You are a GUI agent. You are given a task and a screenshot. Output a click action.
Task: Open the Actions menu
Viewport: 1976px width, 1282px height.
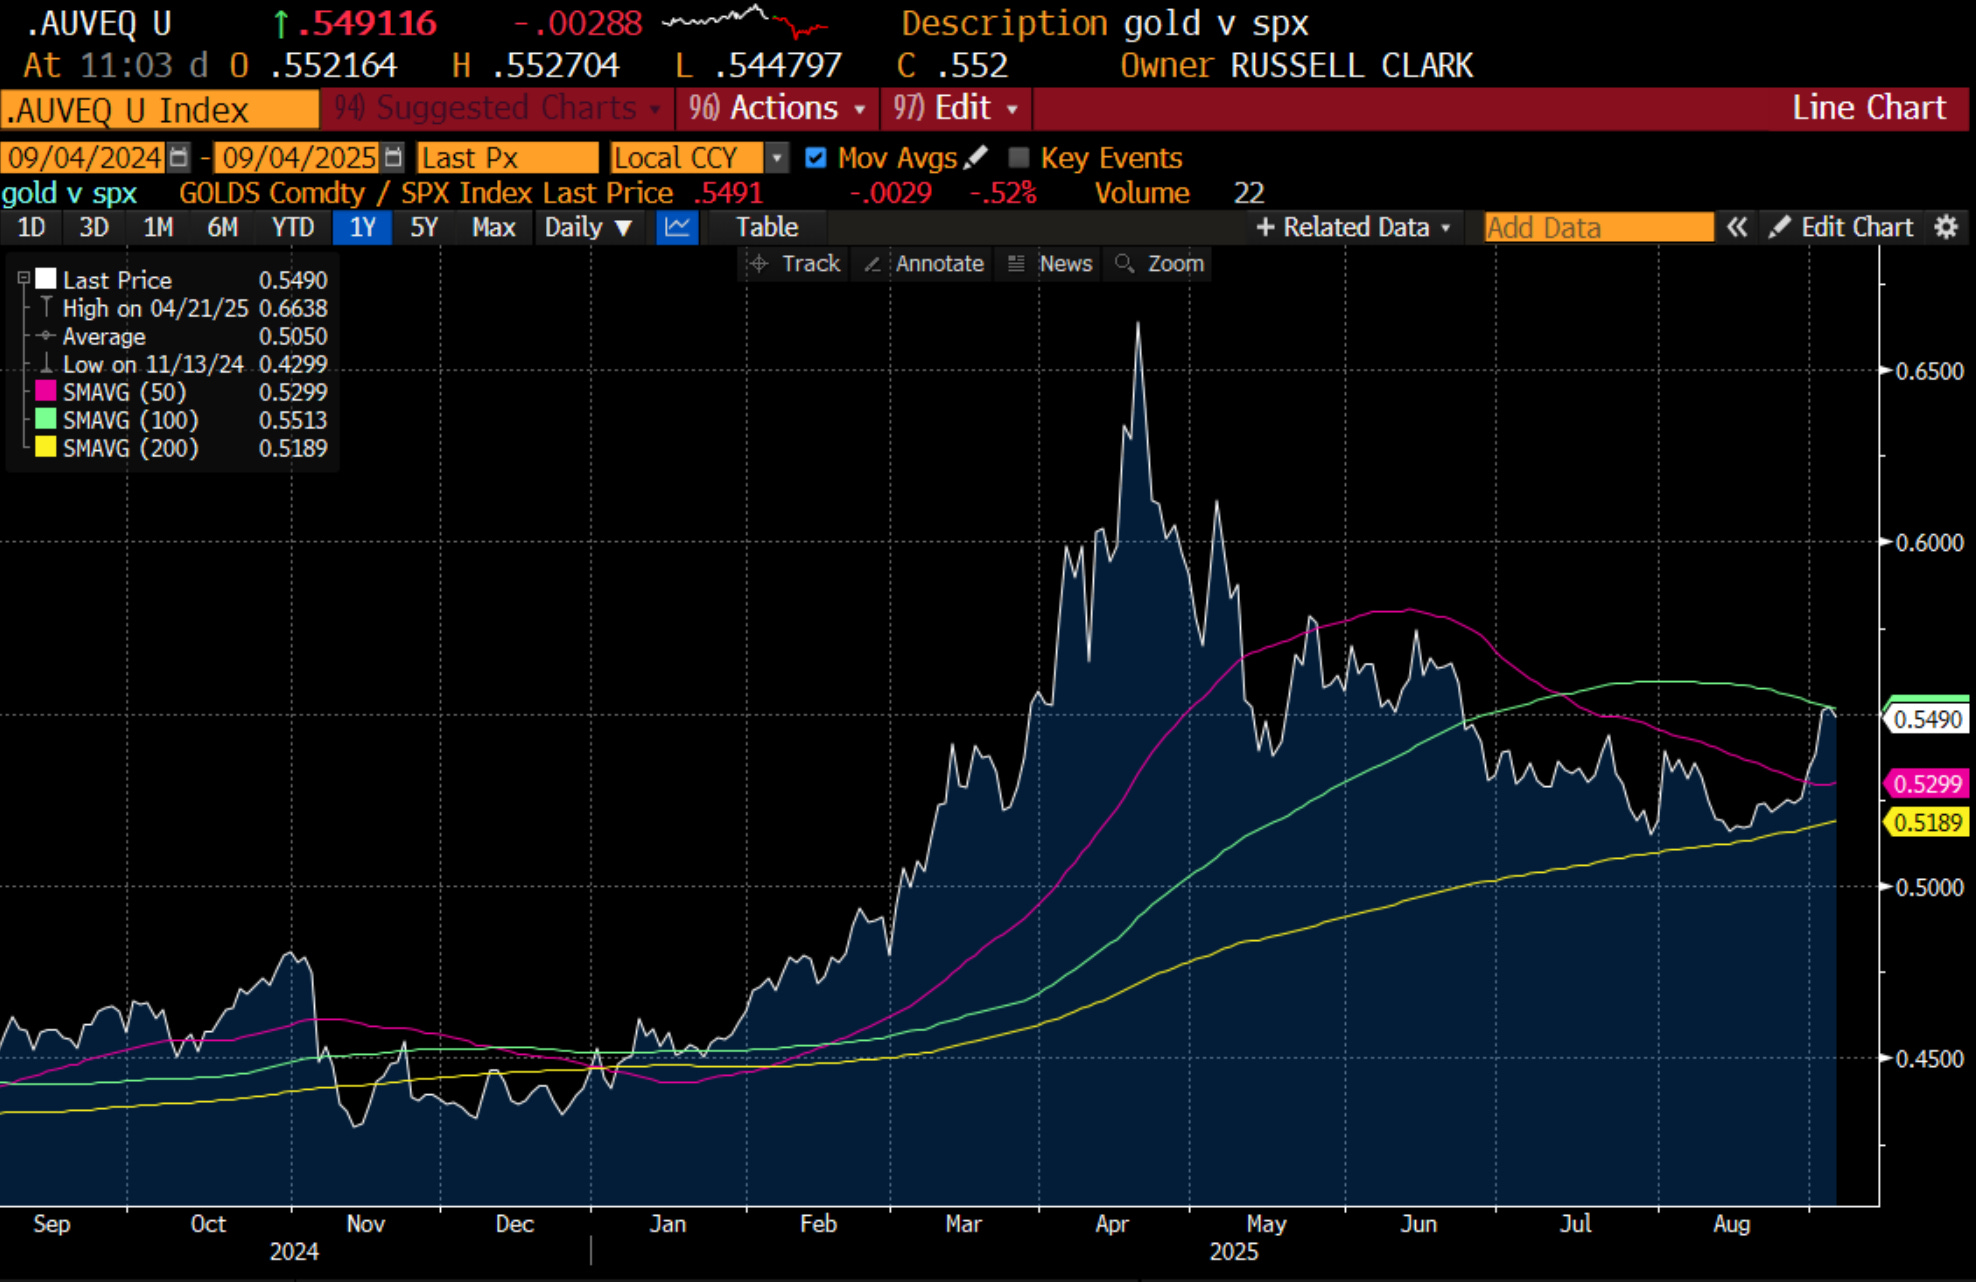click(777, 108)
